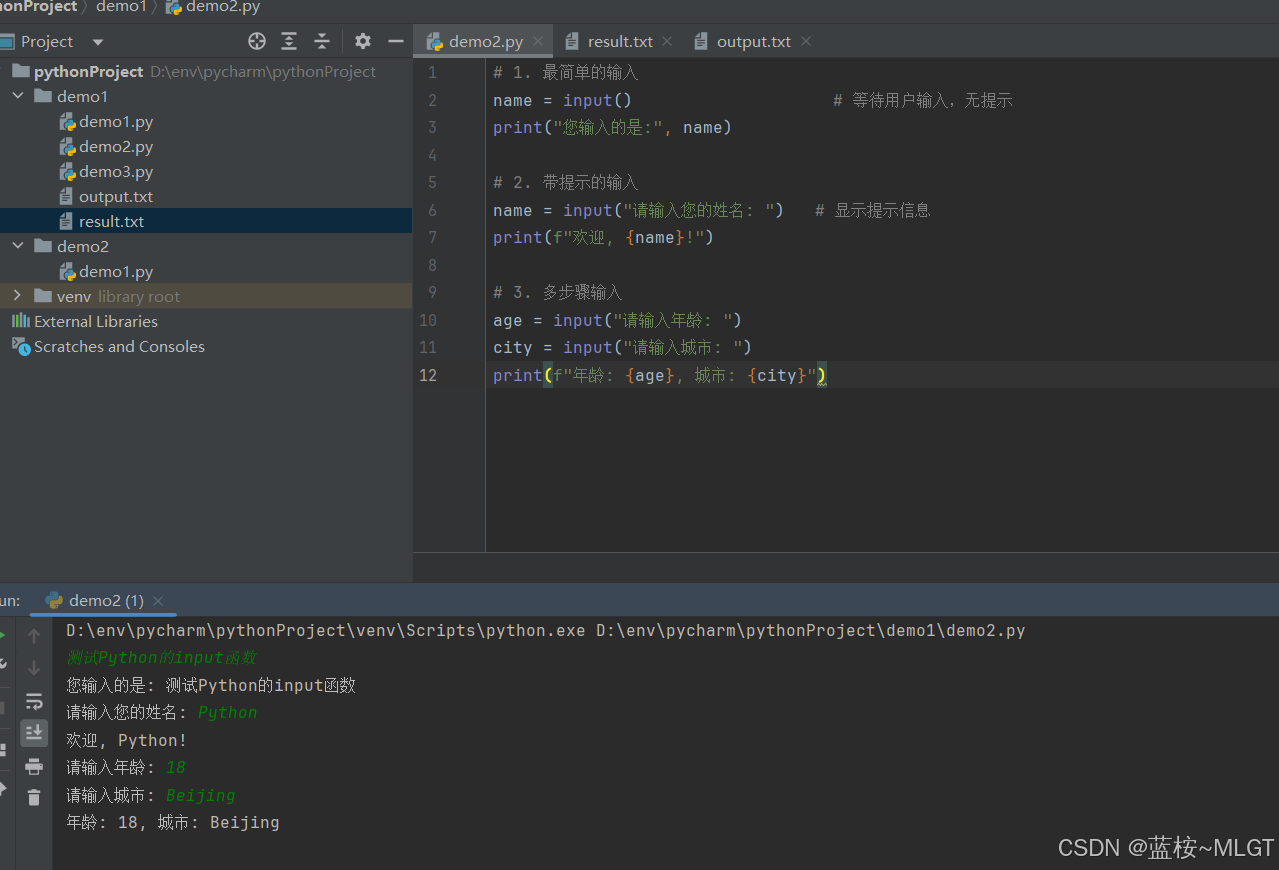The height and width of the screenshot is (870, 1279).
Task: Select the pythonProject root folder
Action: [88, 71]
